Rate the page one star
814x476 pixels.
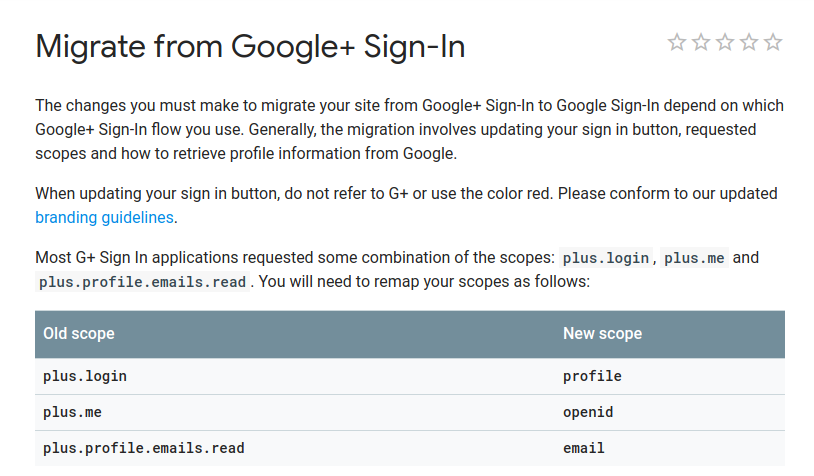pos(677,42)
